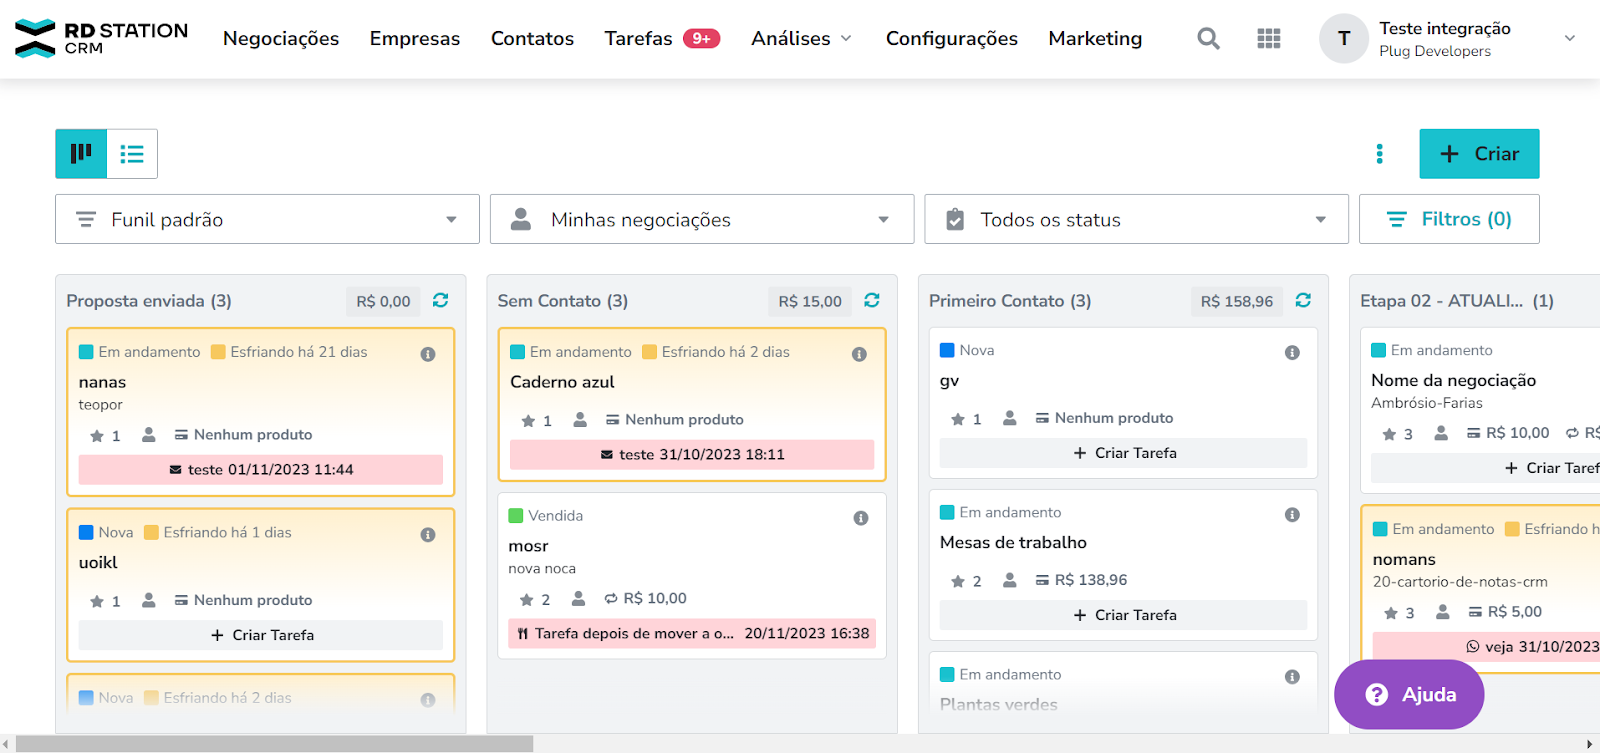The width and height of the screenshot is (1600, 753).
Task: Go to the Tarefas menu item
Action: 638,39
